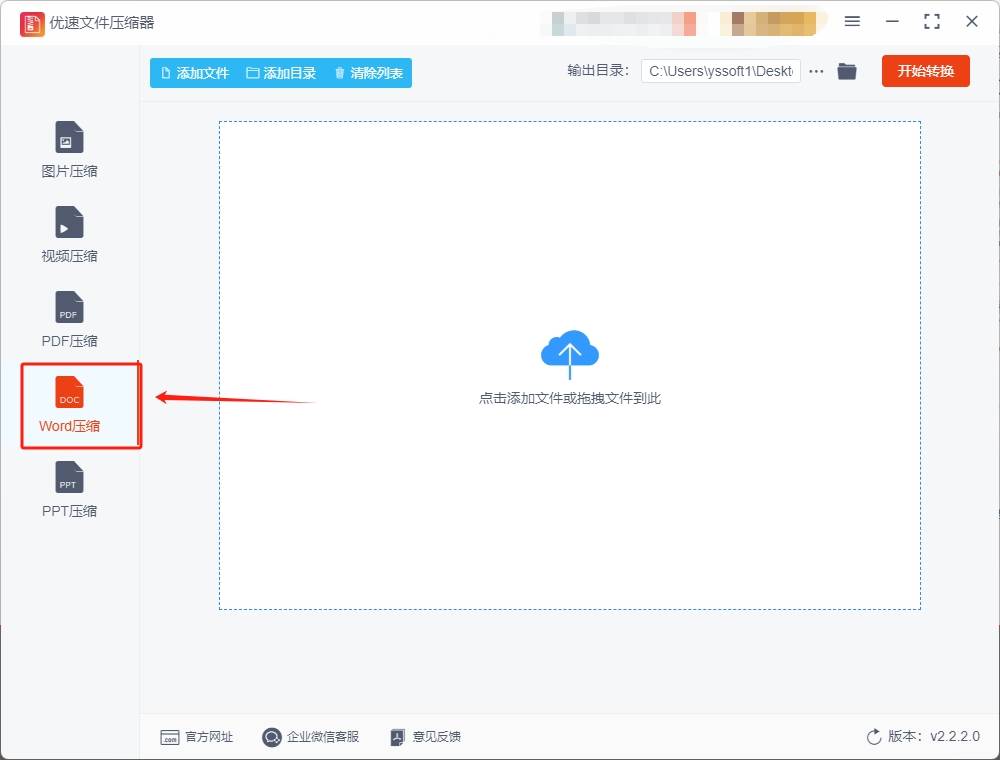Click the output directory path field
The image size is (1000, 760).
tap(721, 71)
